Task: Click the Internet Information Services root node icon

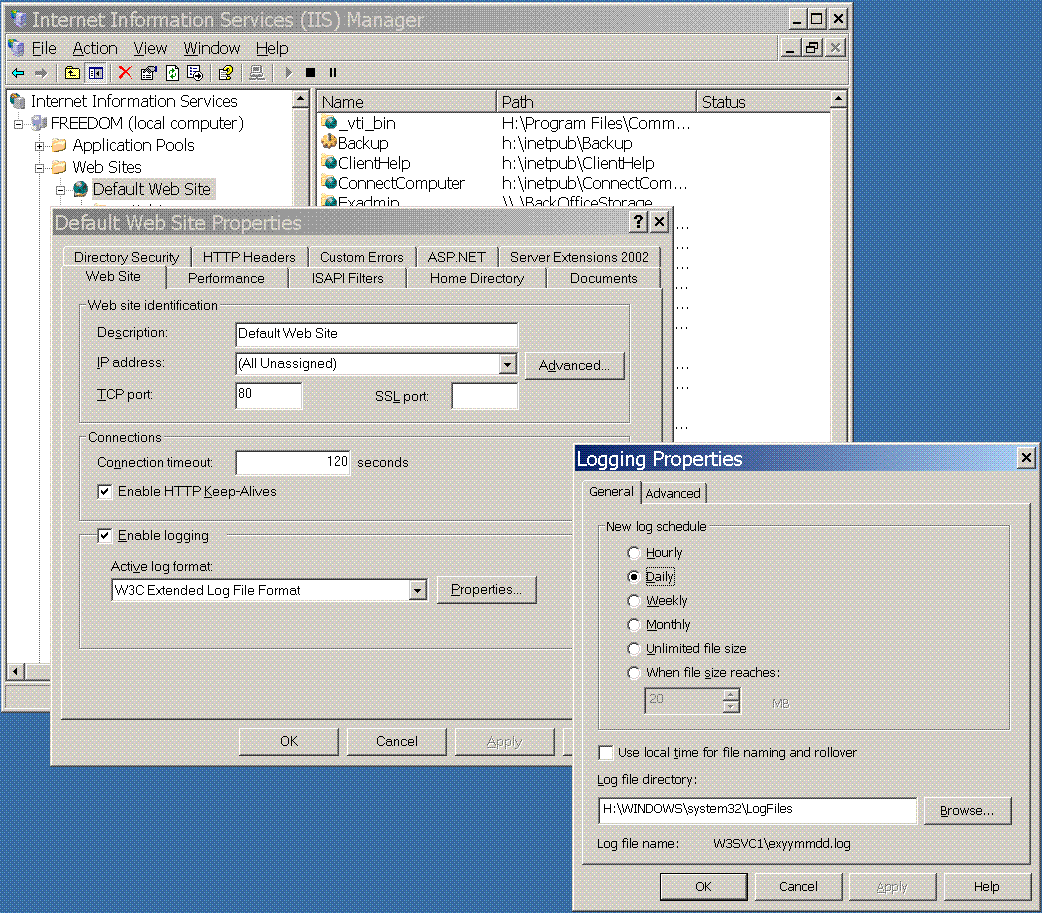Action: 18,101
